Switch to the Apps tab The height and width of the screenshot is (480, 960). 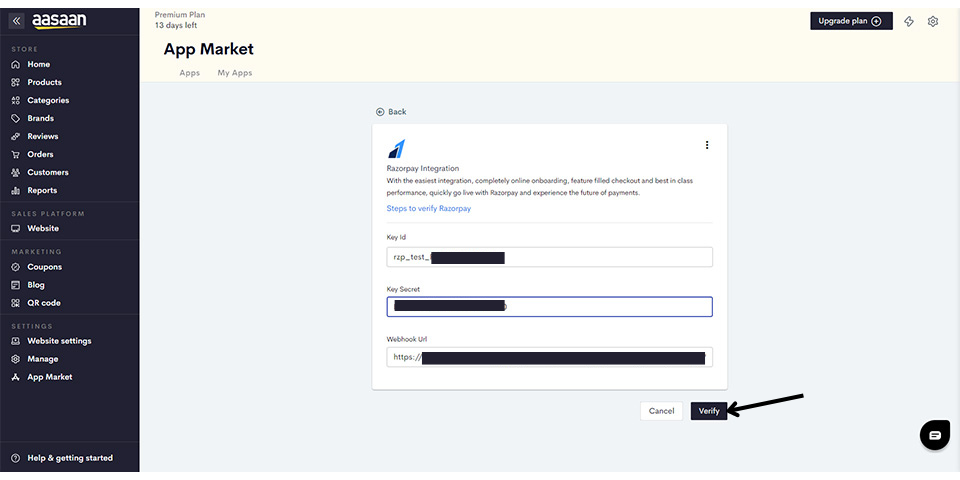click(x=189, y=73)
